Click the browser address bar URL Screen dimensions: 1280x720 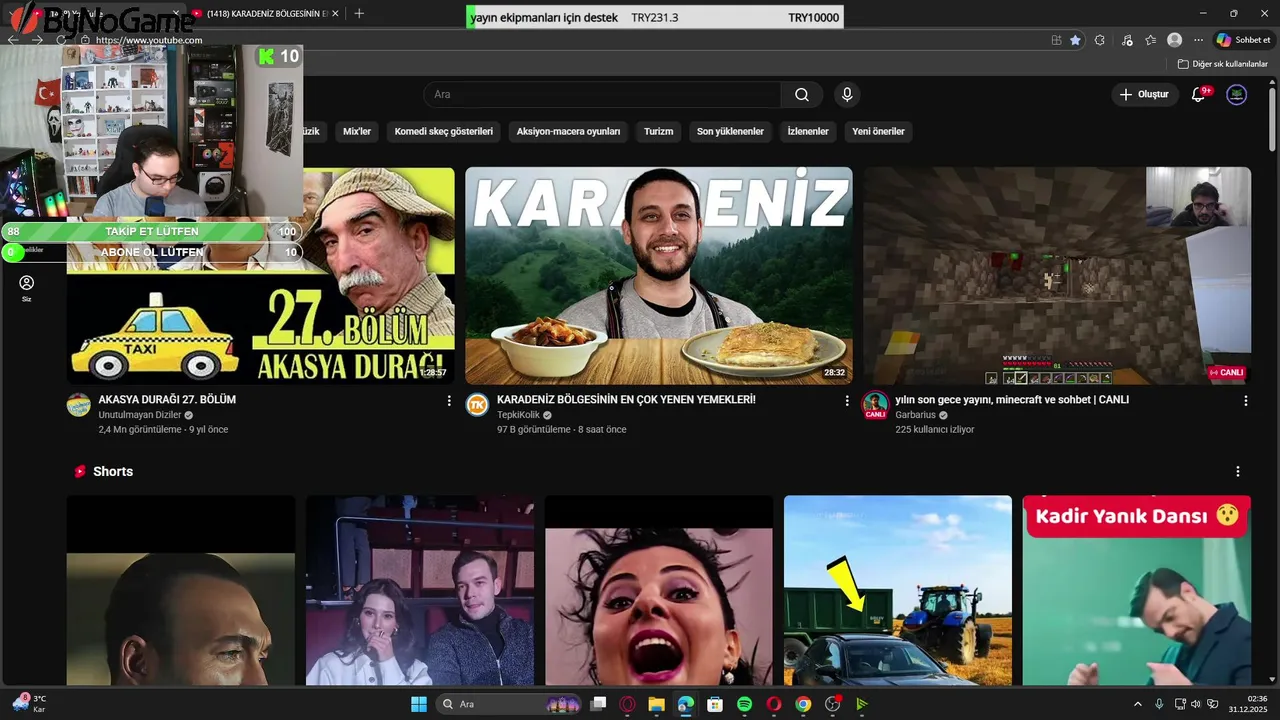pyautogui.click(x=149, y=40)
